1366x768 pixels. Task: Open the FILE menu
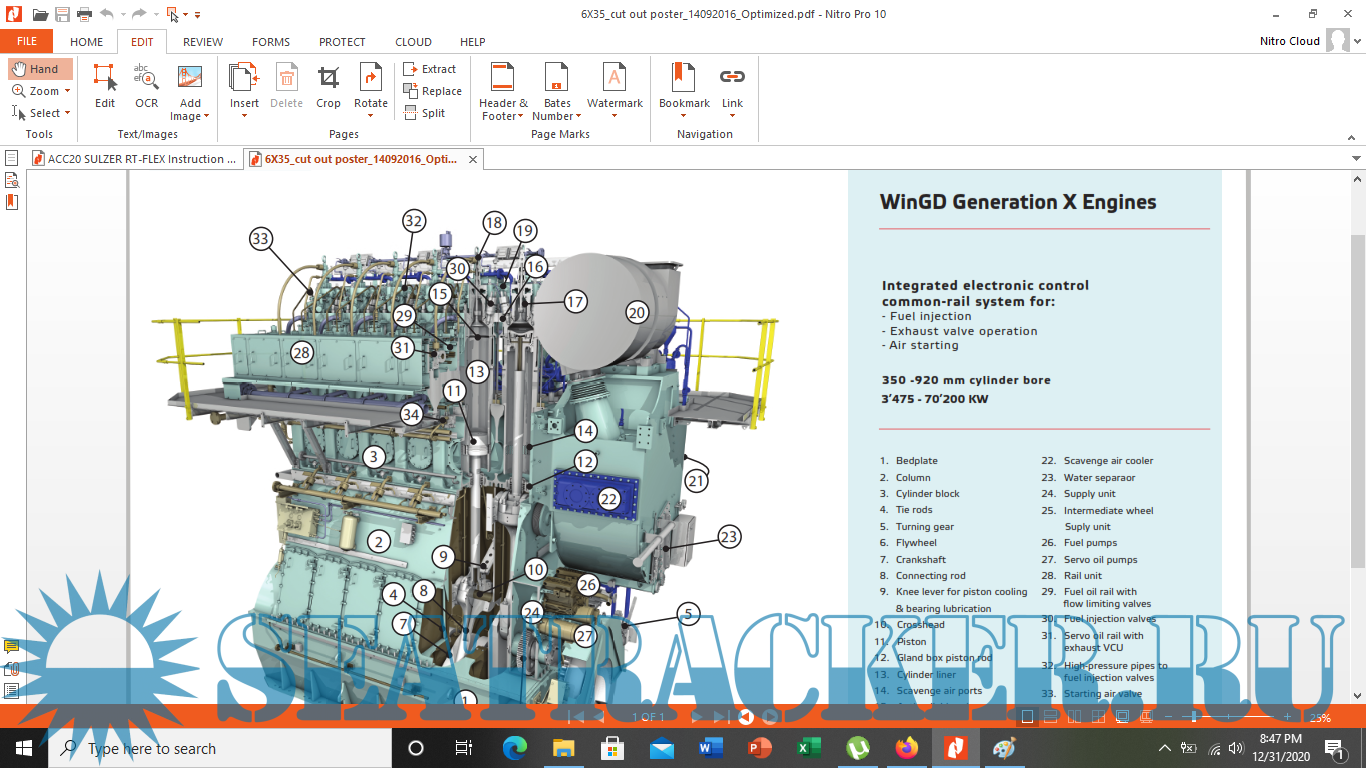click(x=27, y=42)
